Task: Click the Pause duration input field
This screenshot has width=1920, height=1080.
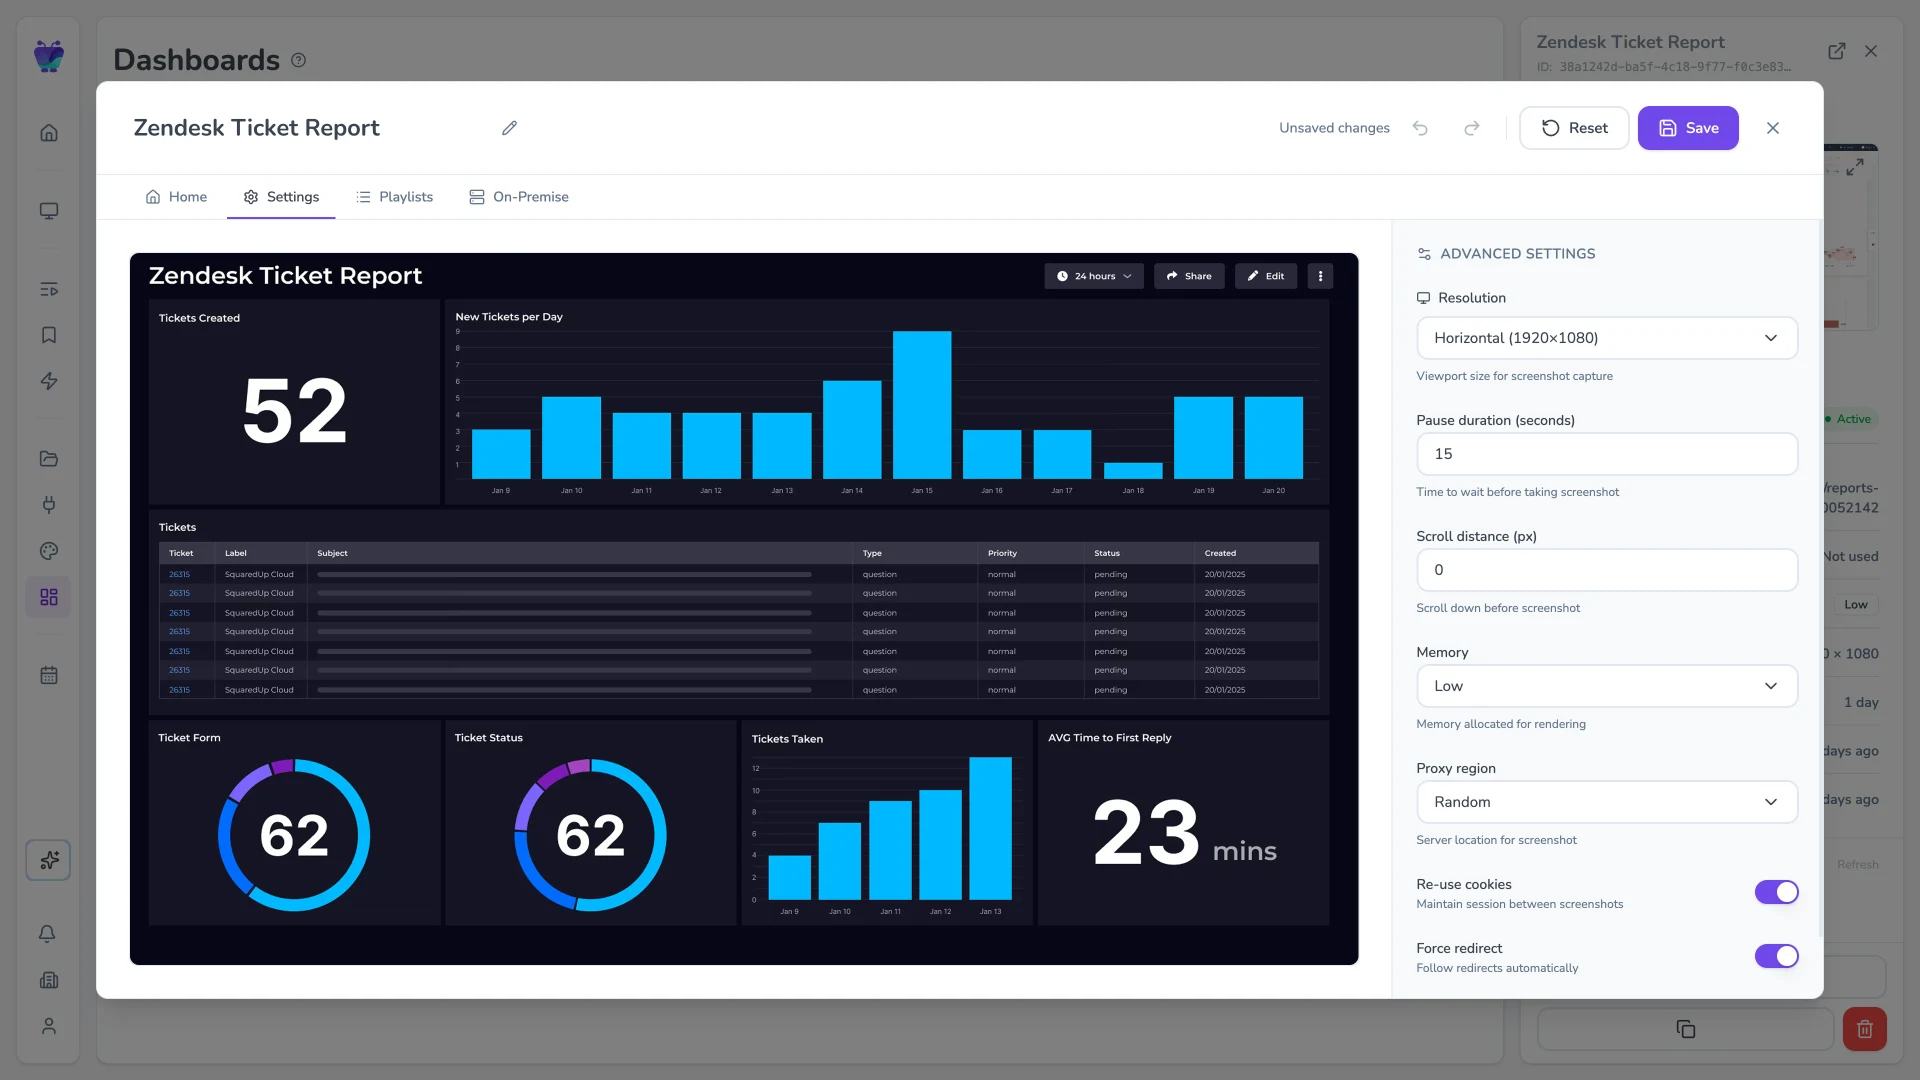Action: tap(1607, 454)
